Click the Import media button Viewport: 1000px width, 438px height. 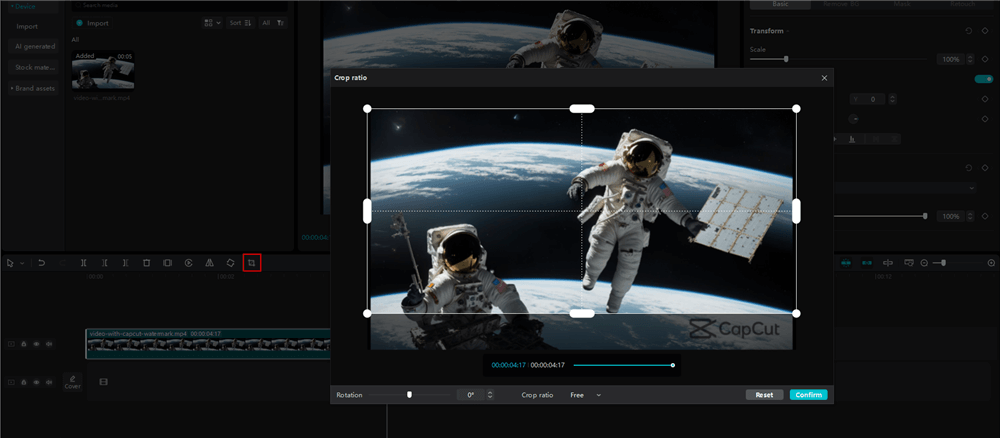(92, 23)
